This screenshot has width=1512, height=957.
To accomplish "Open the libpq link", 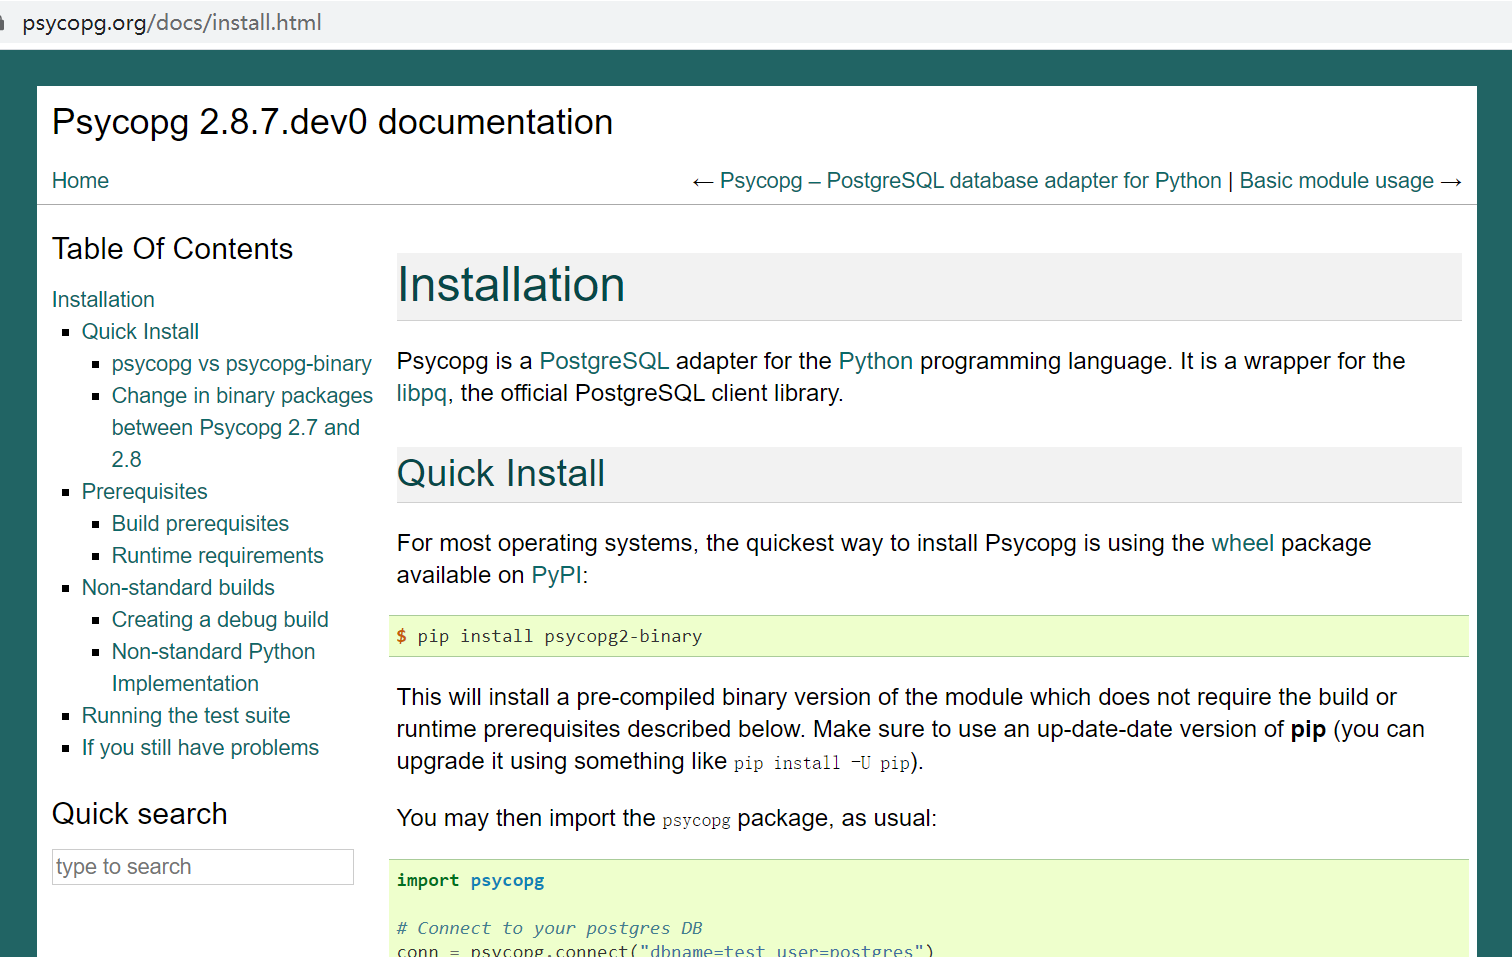I will 421,393.
